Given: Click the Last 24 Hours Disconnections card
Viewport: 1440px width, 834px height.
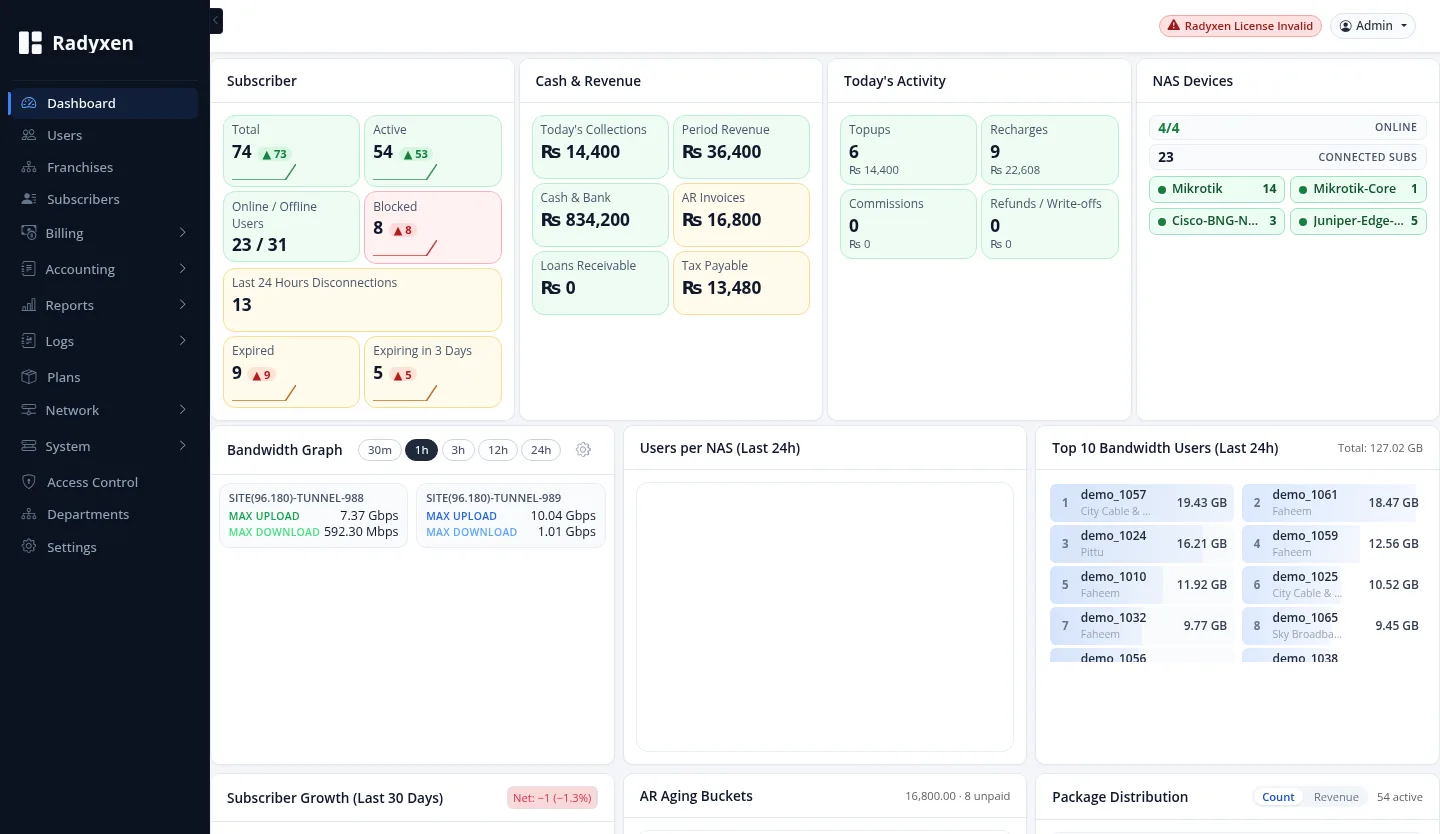Looking at the screenshot, I should 362,300.
